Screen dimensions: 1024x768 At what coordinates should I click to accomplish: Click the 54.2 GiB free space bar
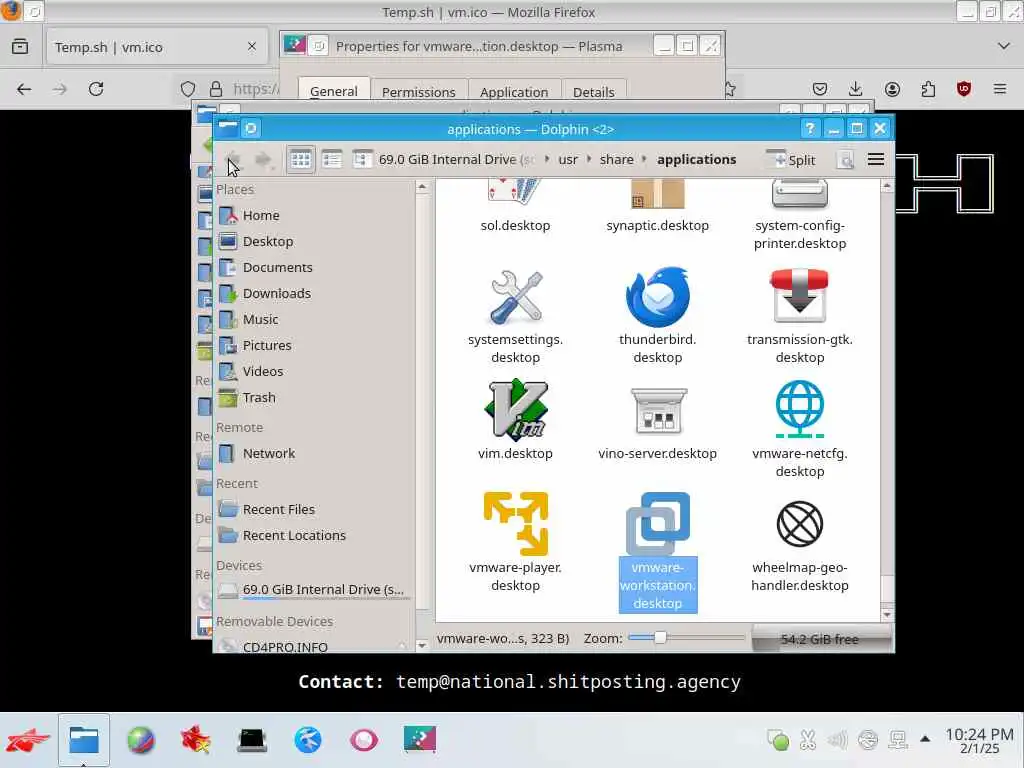coord(820,639)
